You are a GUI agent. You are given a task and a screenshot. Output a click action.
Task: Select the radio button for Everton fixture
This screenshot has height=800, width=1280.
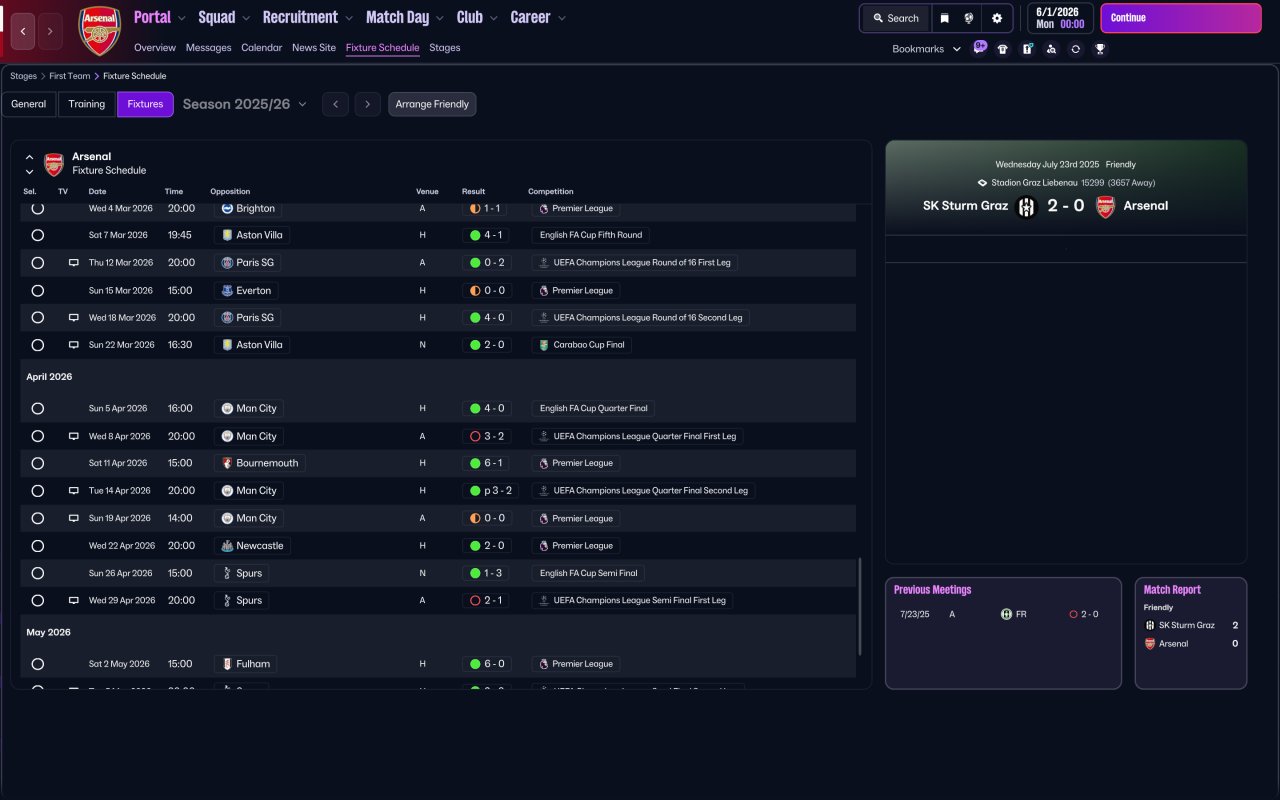coord(38,291)
